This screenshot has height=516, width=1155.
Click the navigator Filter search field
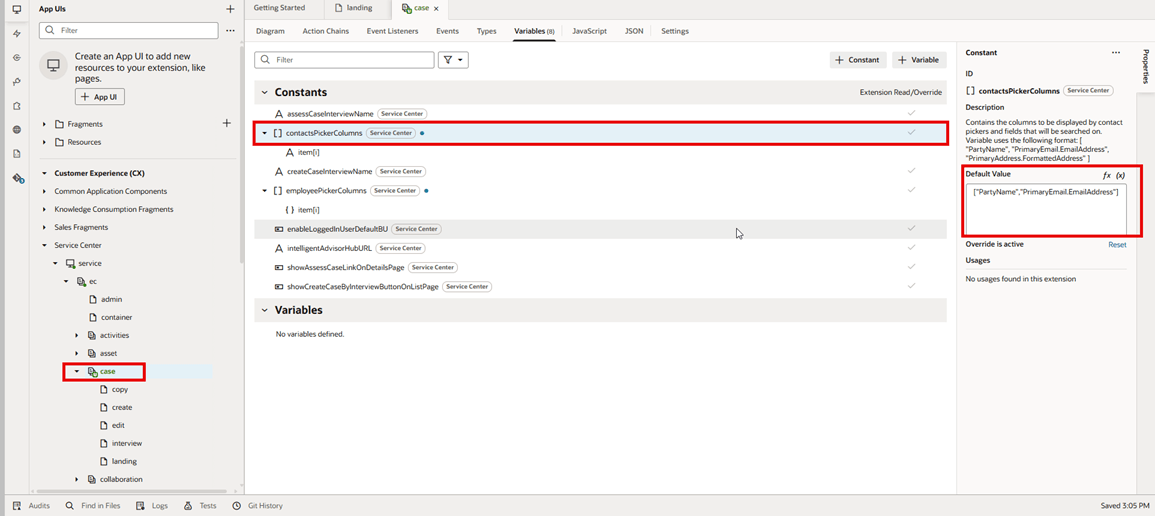(x=128, y=31)
